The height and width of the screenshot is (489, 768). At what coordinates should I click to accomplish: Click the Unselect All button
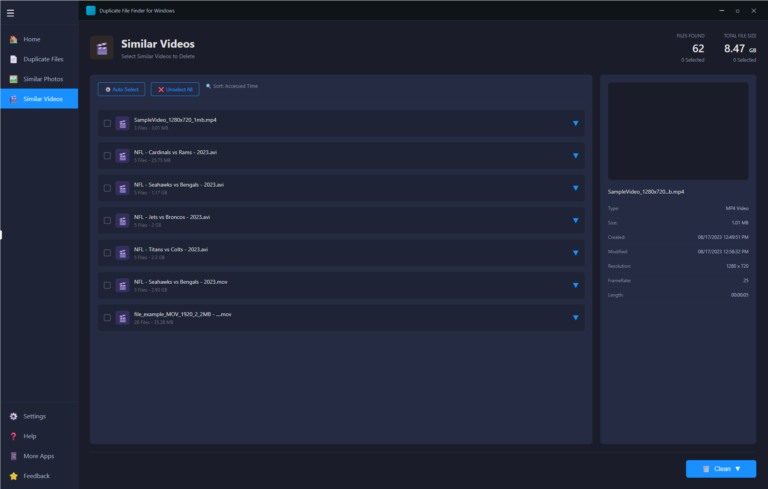175,89
